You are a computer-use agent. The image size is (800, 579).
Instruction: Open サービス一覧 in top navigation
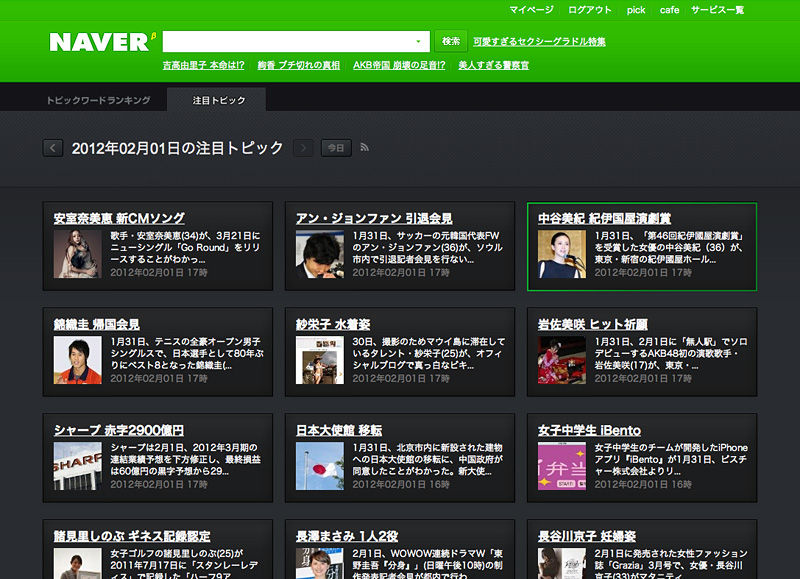point(717,10)
